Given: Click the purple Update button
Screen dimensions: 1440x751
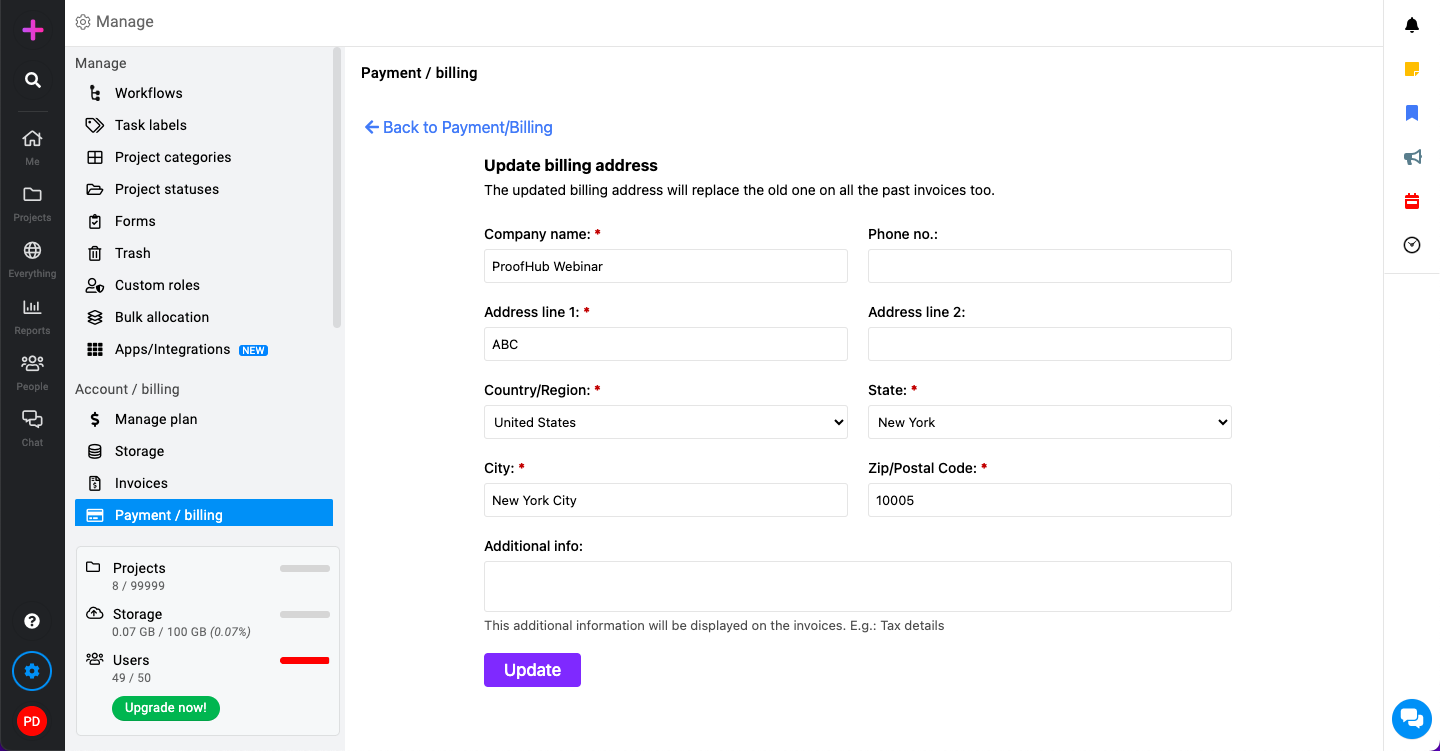Looking at the screenshot, I should (532, 670).
